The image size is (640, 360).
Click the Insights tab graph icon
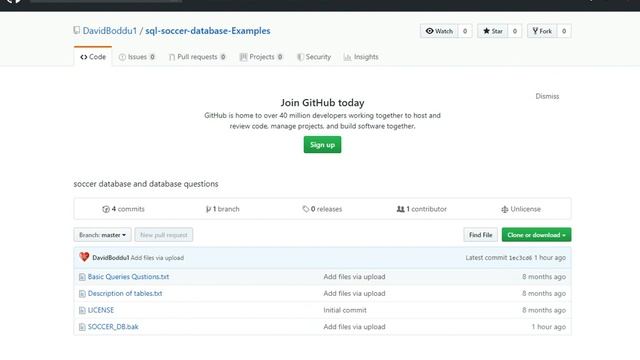347,57
